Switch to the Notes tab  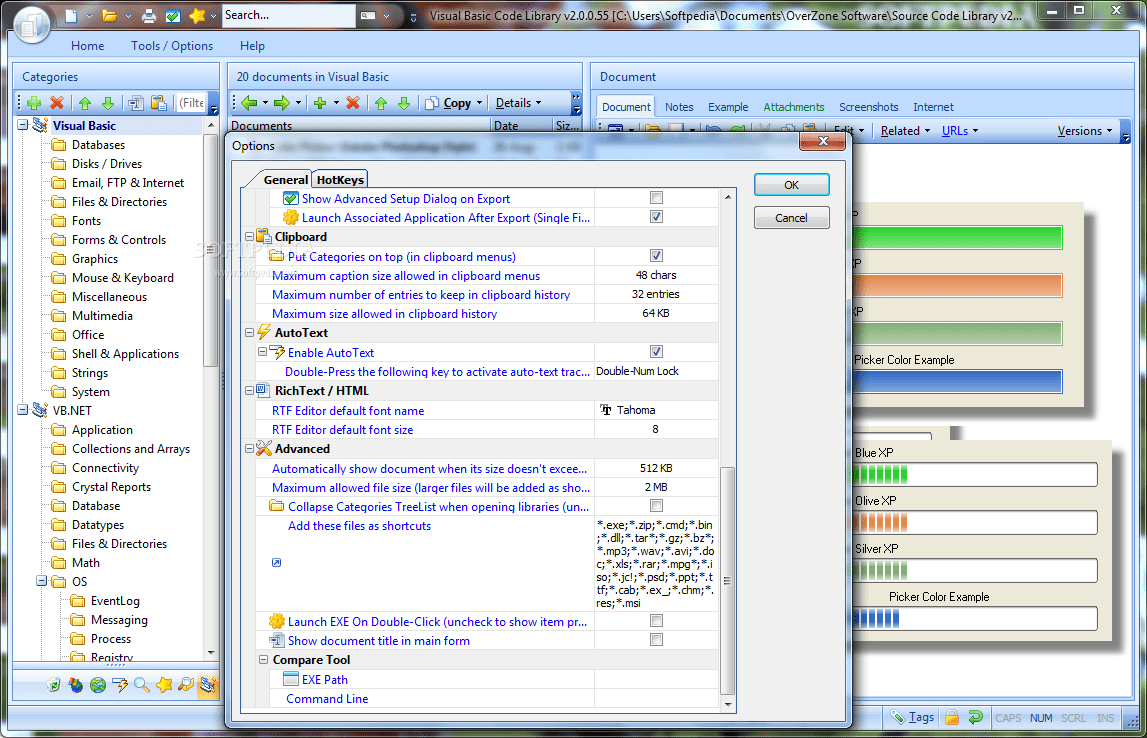click(x=679, y=107)
